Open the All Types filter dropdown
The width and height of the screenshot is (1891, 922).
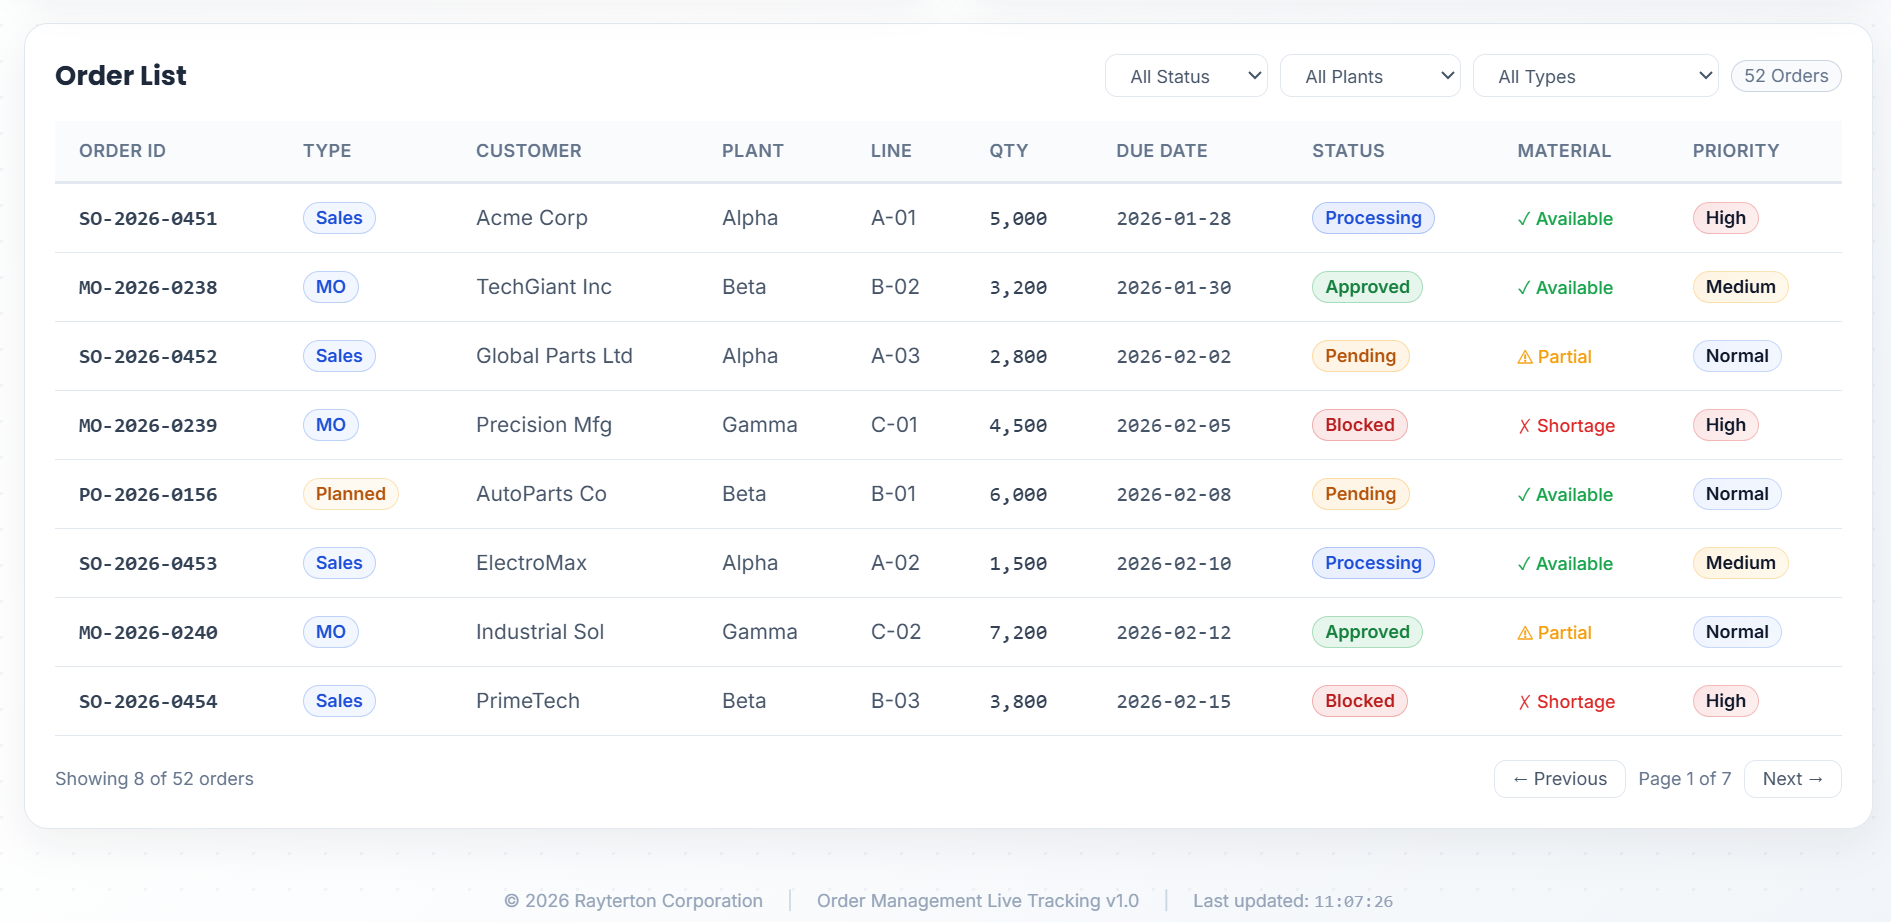pos(1594,76)
